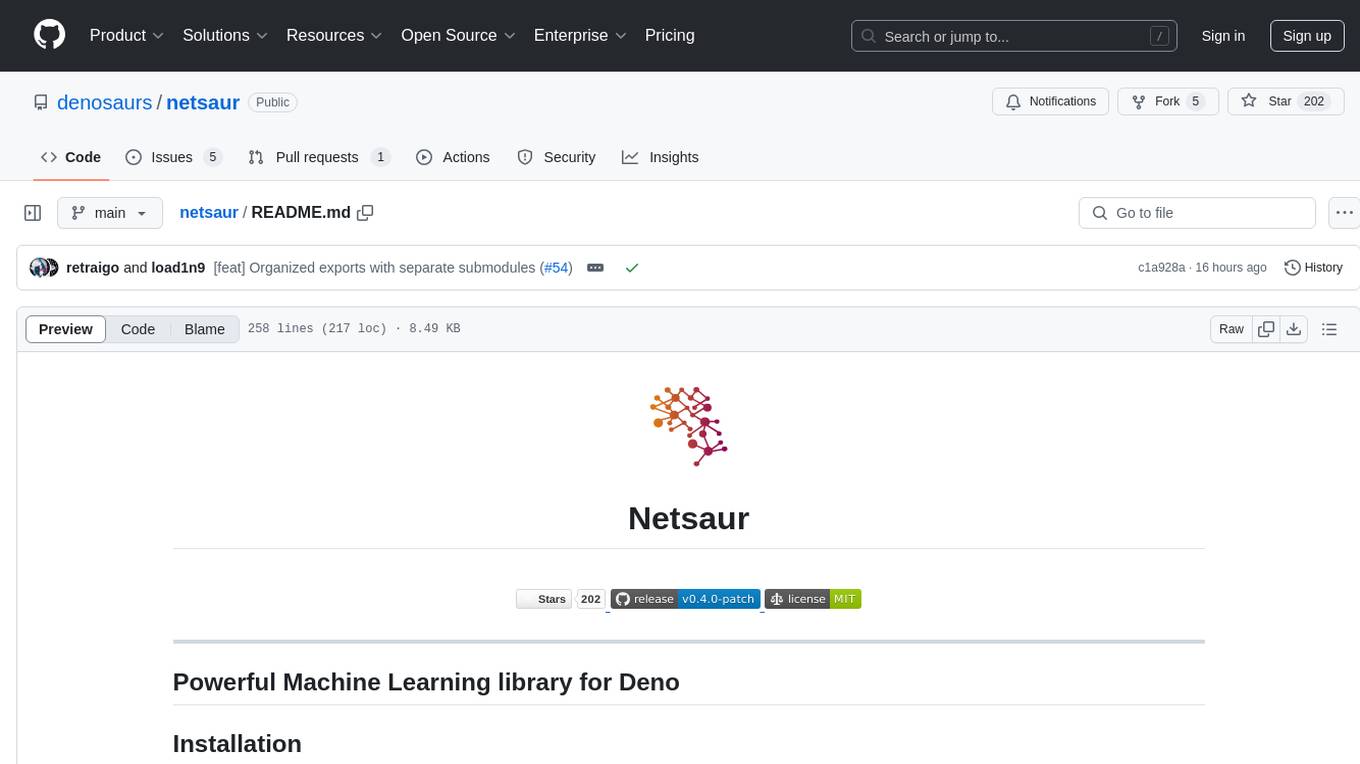Expand the Resources menu

(334, 35)
